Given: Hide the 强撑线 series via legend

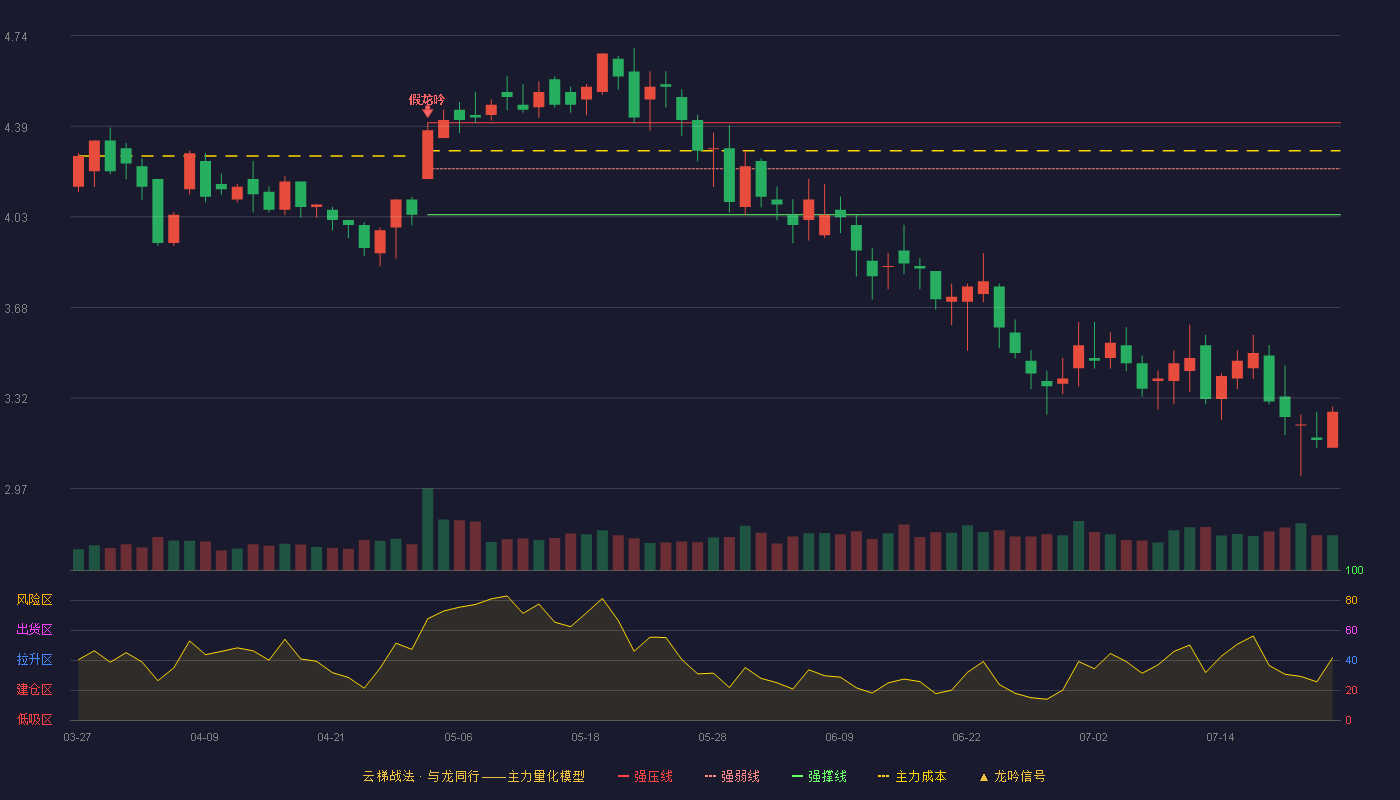Looking at the screenshot, I should [x=819, y=776].
